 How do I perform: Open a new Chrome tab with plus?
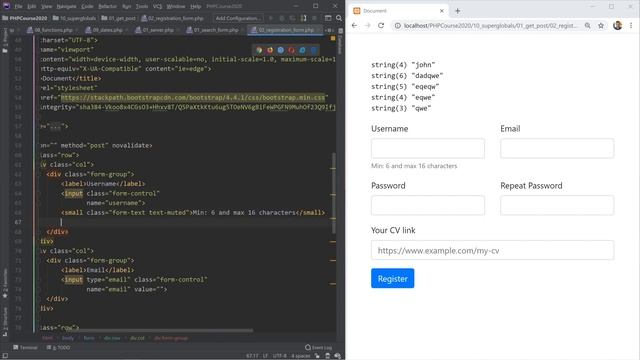458,11
